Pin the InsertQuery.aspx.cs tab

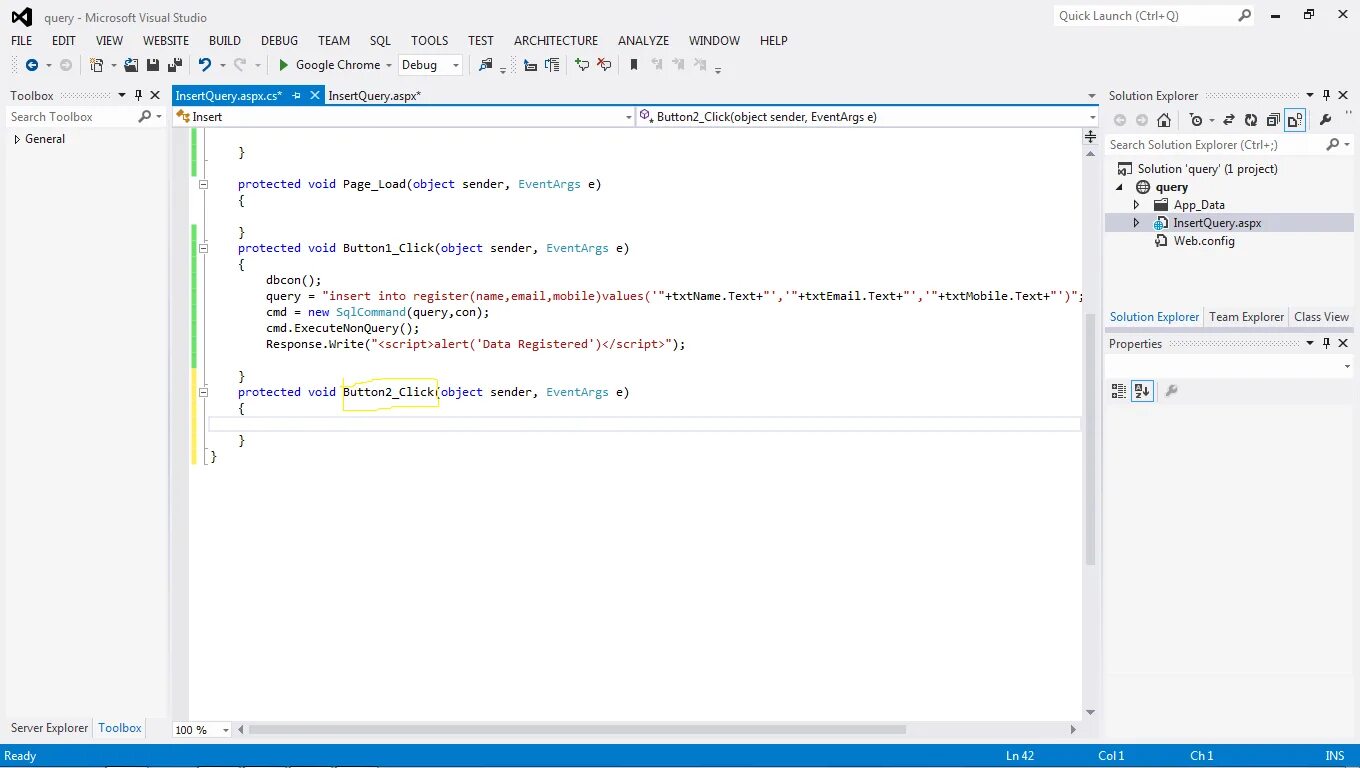[296, 96]
